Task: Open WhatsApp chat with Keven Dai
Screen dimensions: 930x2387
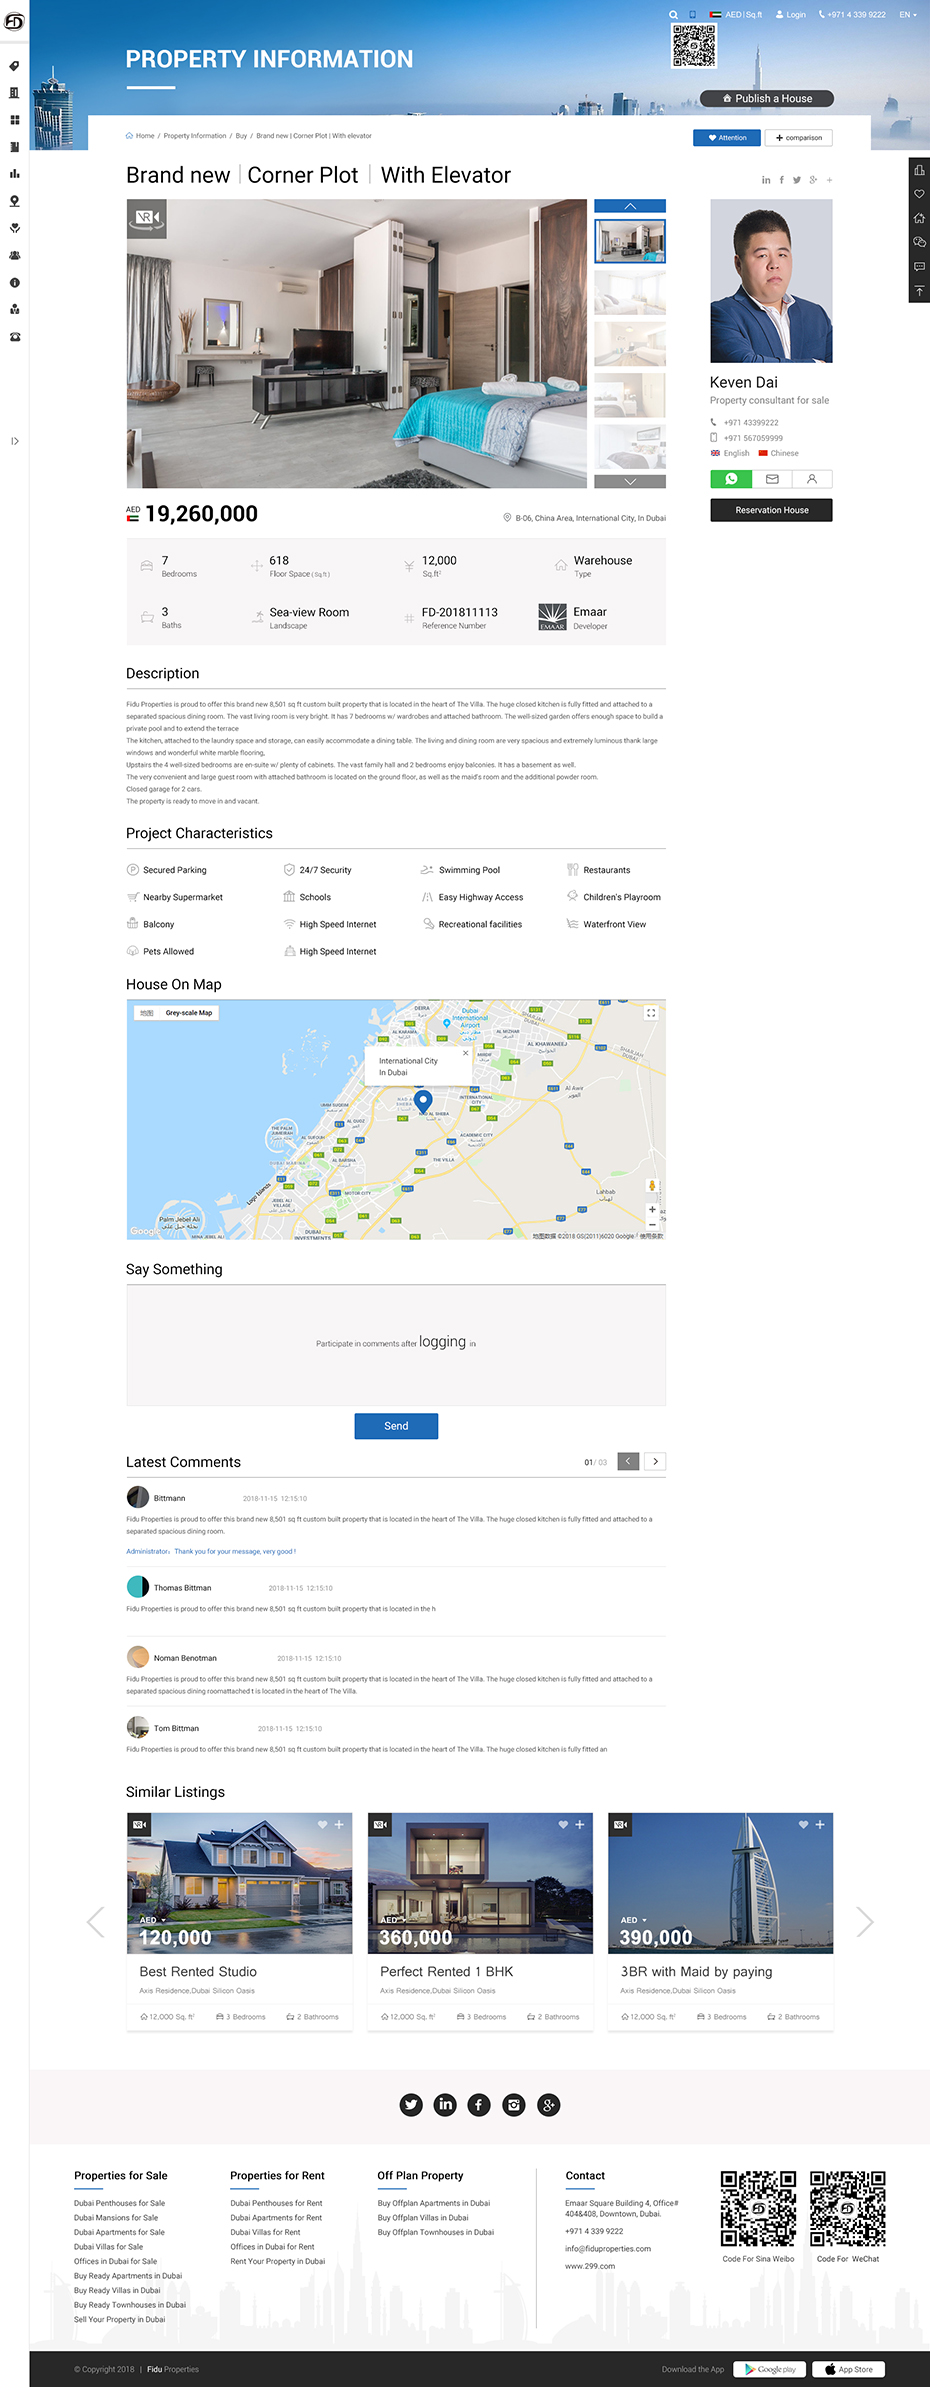Action: pos(731,479)
